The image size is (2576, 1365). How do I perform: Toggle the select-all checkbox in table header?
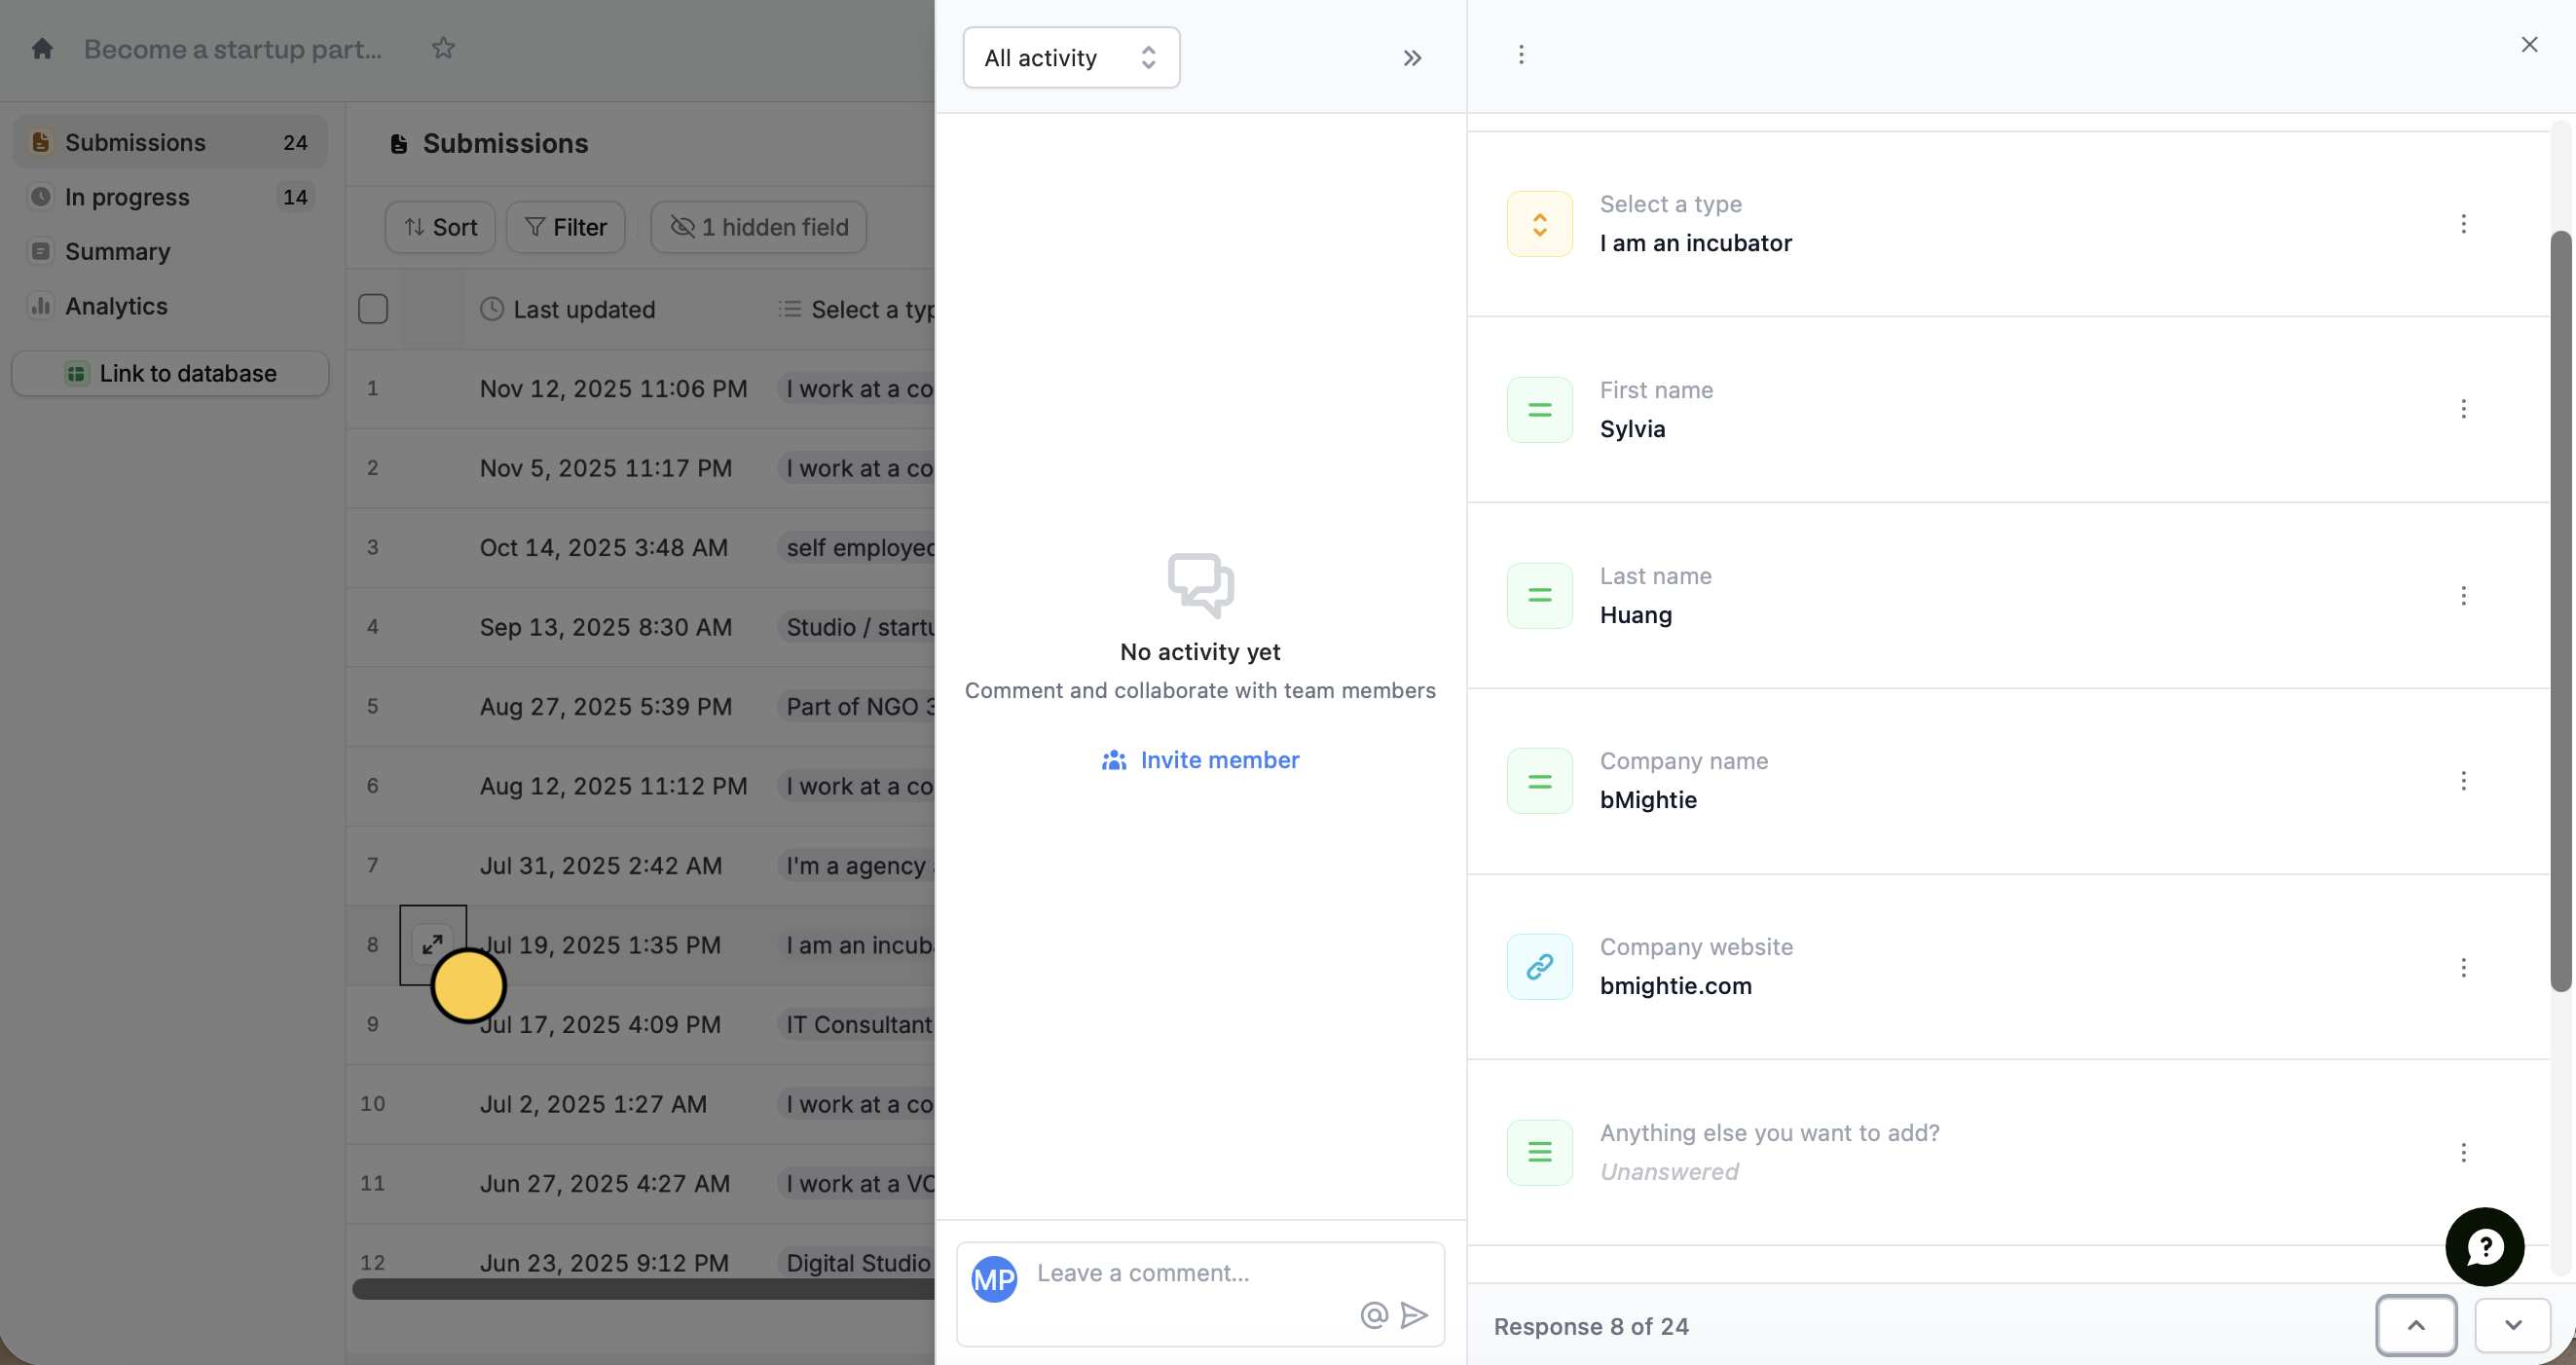click(373, 309)
